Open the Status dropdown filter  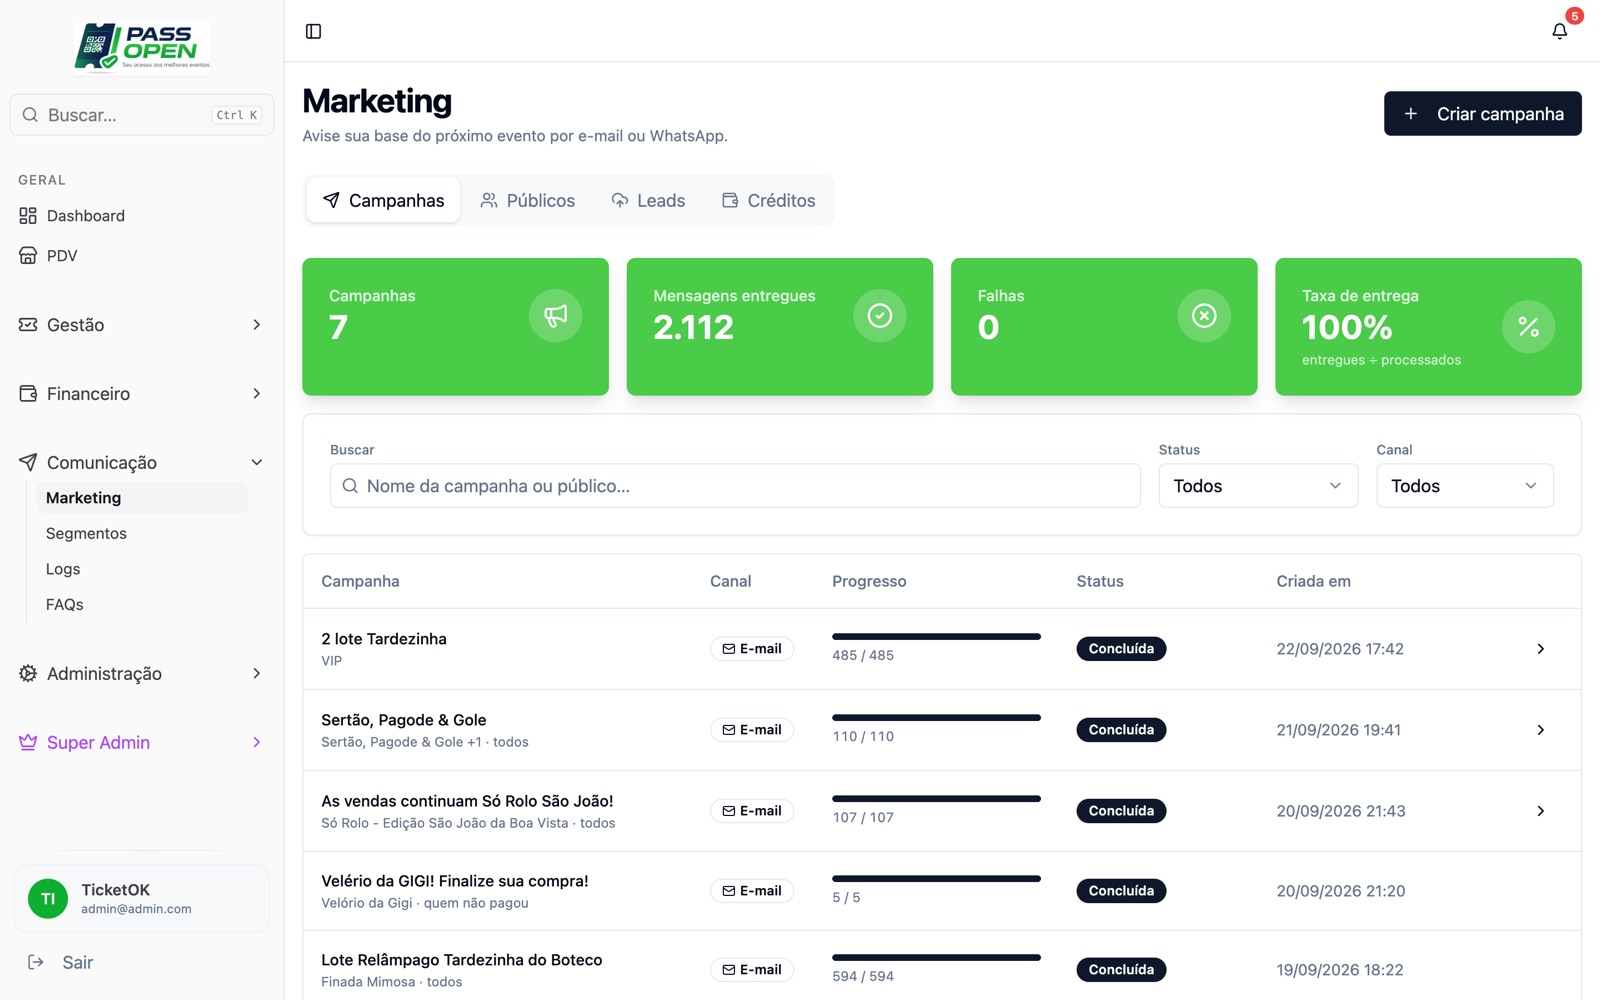1258,485
